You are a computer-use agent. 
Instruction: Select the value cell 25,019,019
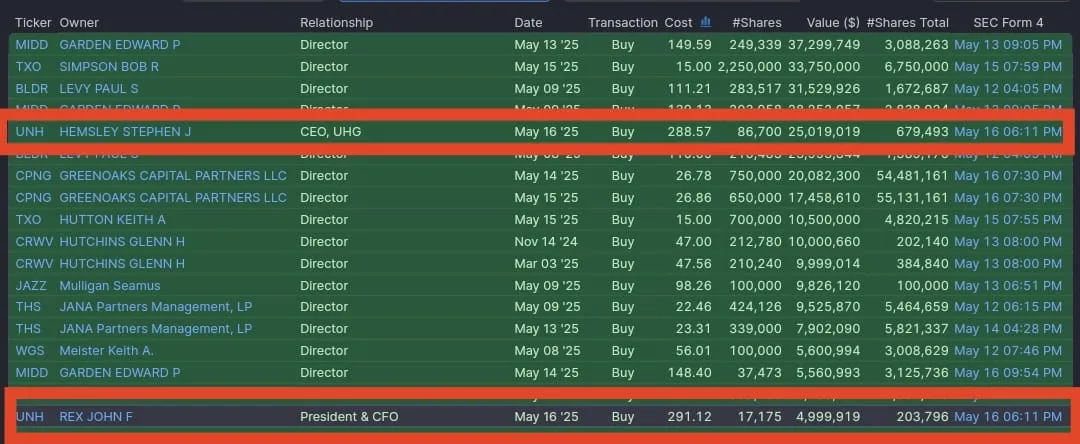pos(825,131)
